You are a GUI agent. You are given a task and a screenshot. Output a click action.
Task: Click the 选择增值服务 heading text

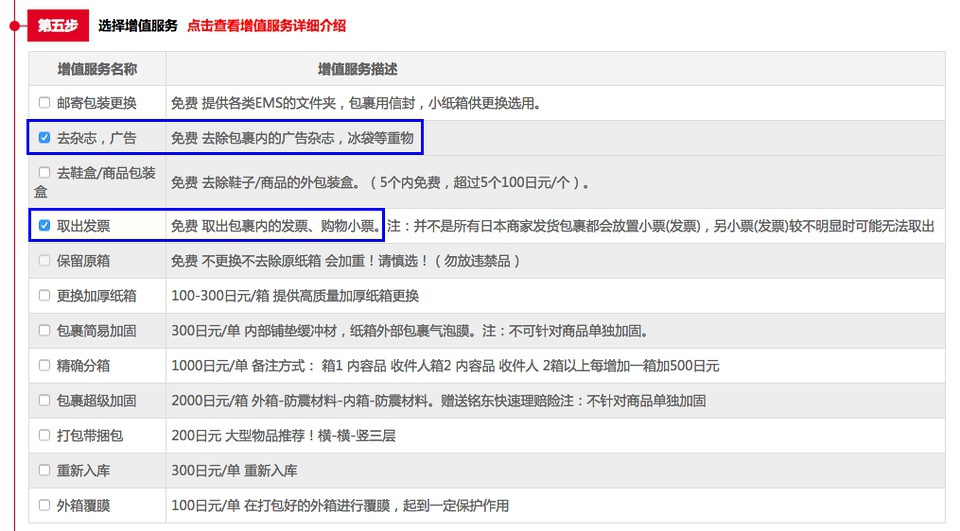coord(138,26)
